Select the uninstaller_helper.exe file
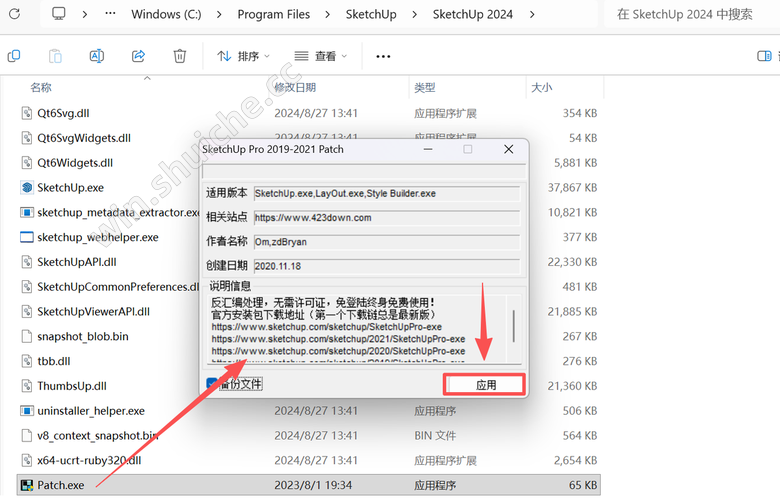This screenshot has width=780, height=500. pyautogui.click(x=90, y=411)
